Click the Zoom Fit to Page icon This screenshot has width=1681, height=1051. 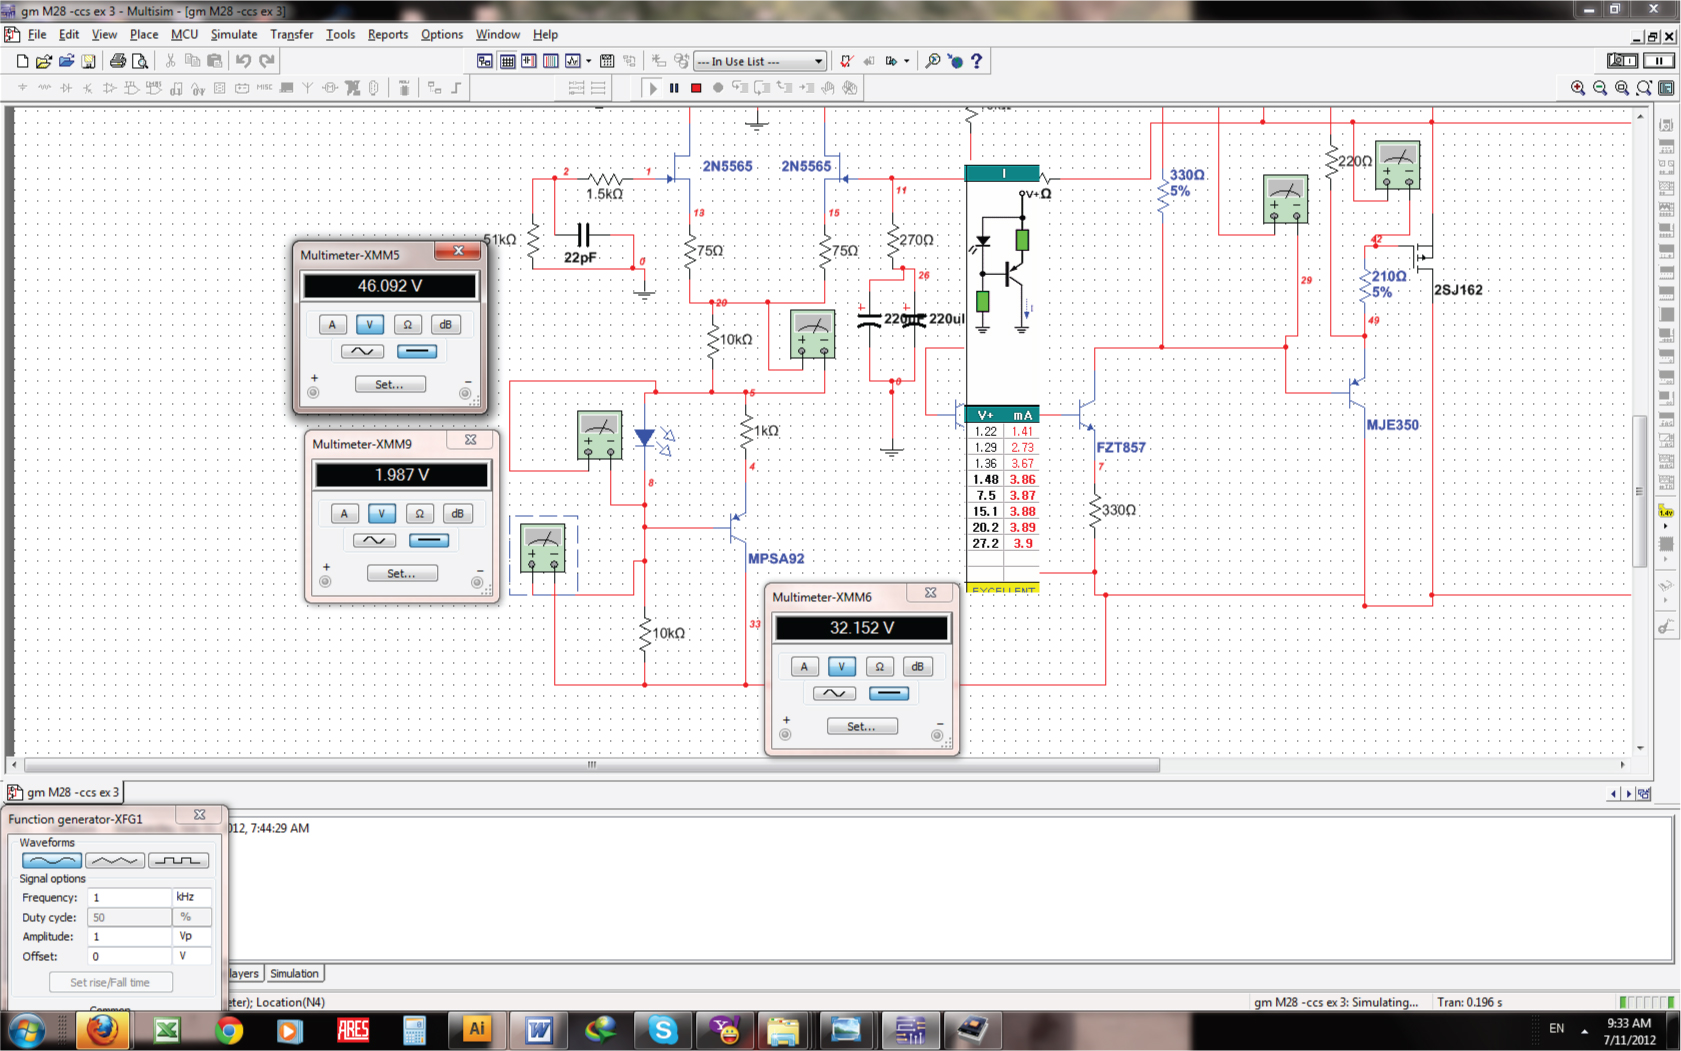[x=1644, y=88]
